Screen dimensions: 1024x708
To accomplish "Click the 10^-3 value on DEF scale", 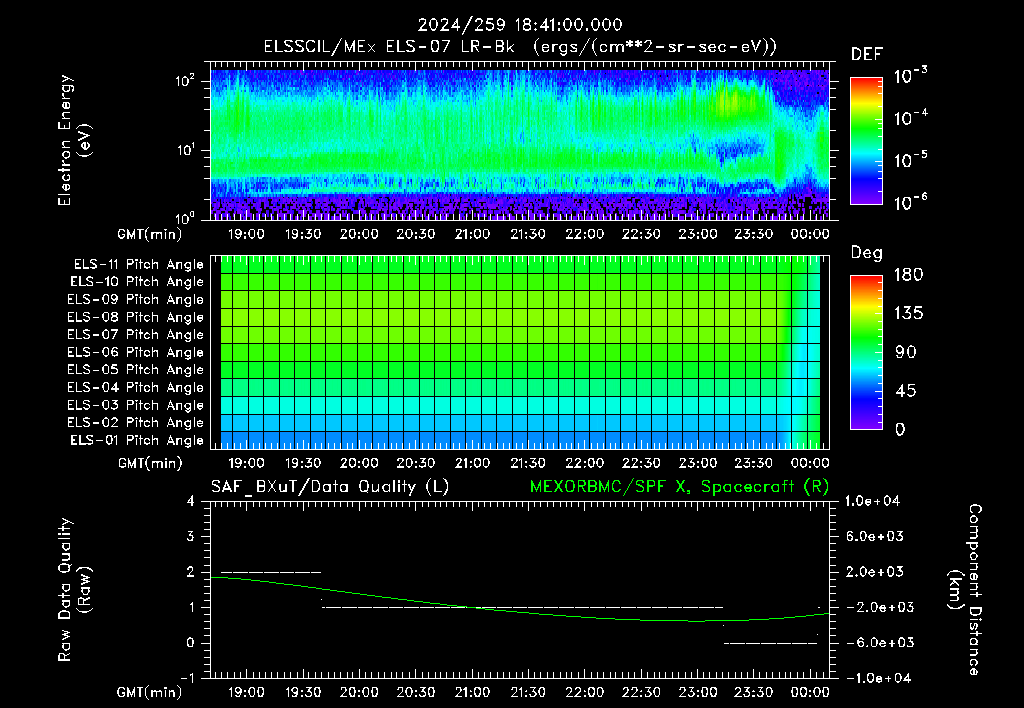I will point(910,76).
